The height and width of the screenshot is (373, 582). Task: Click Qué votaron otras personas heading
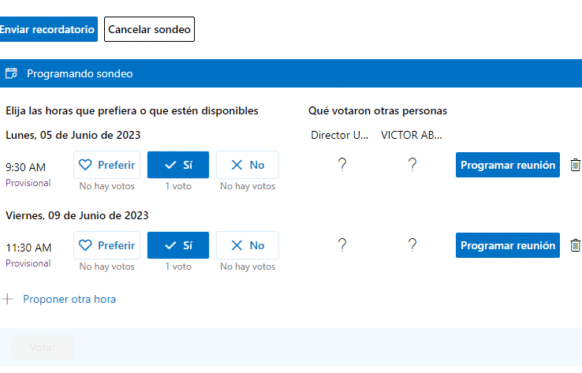[378, 111]
